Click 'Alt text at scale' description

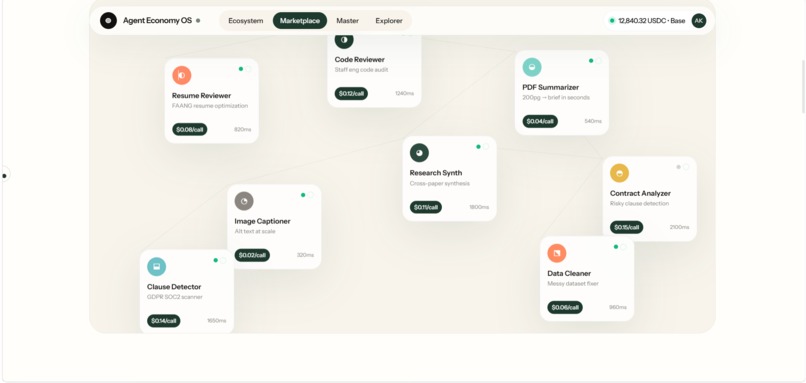tap(255, 231)
